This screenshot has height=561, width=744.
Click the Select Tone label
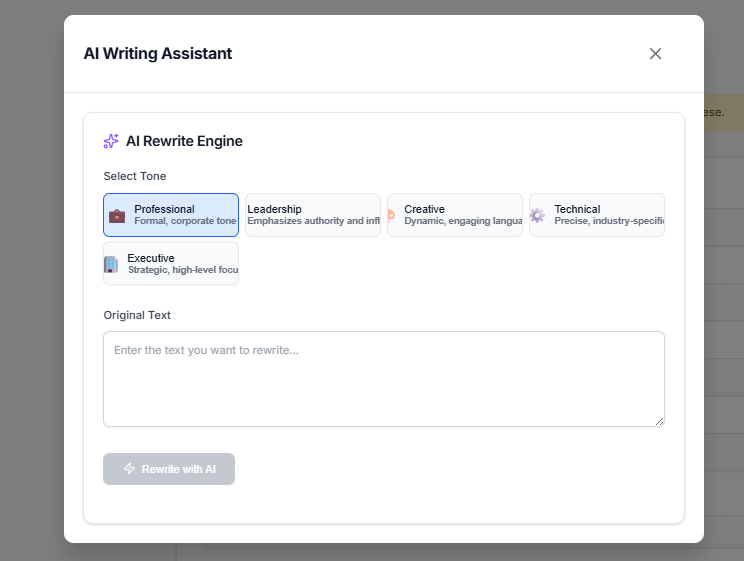(x=135, y=176)
